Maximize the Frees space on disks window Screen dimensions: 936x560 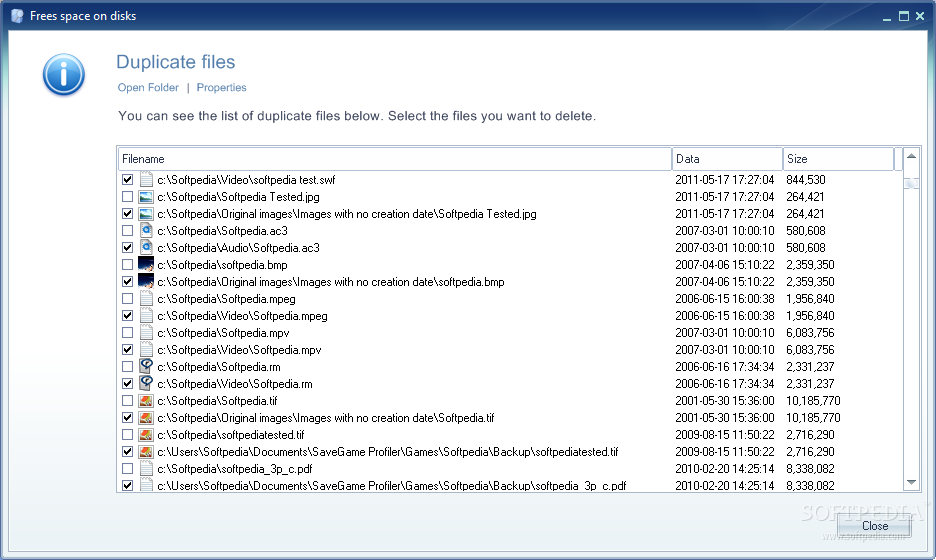click(x=904, y=17)
